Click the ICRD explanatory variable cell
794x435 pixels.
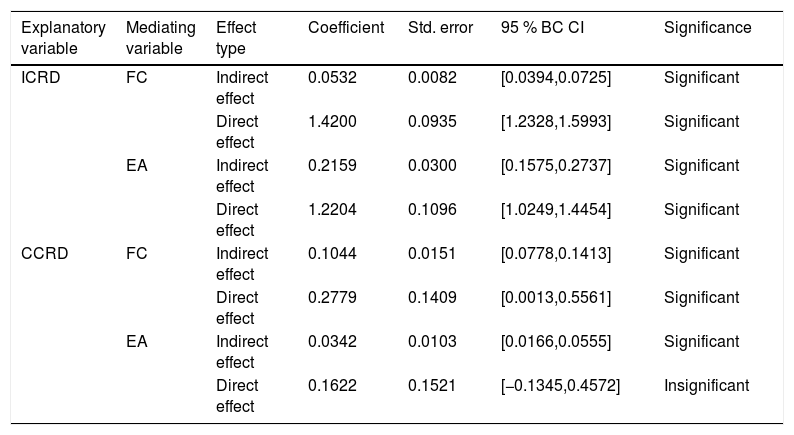tap(41, 77)
